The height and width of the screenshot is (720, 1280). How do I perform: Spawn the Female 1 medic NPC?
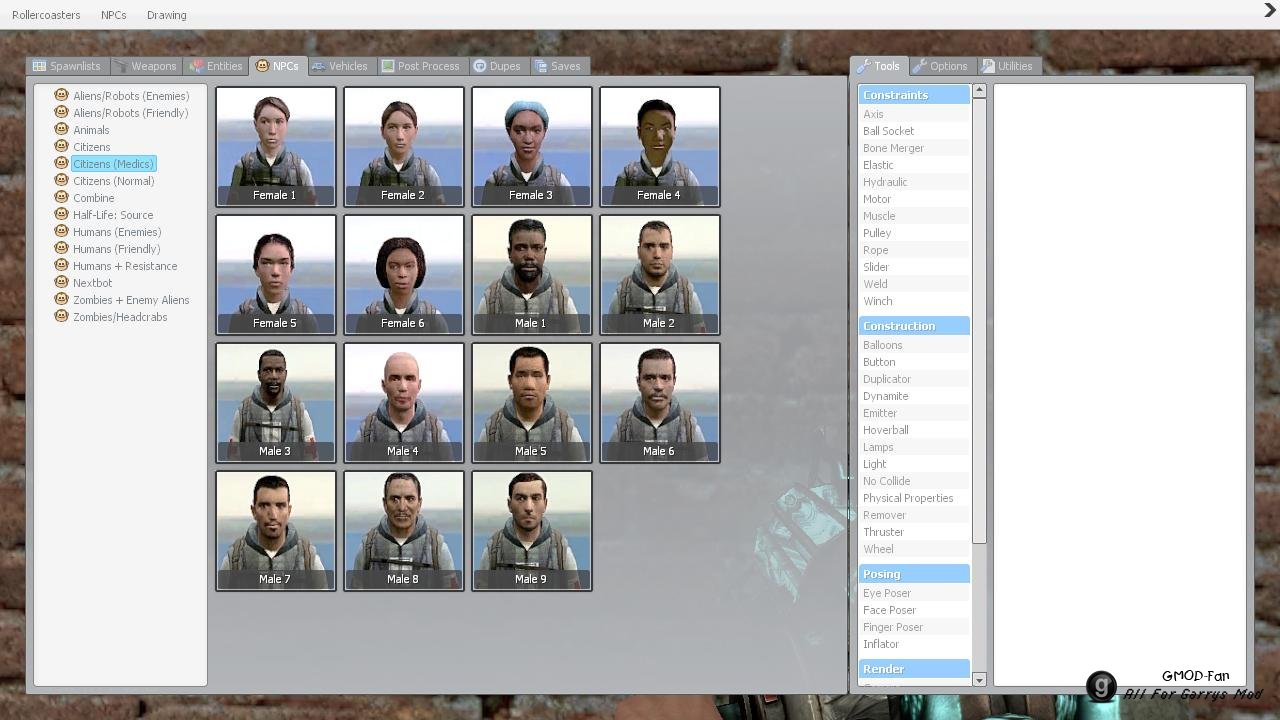(276, 147)
